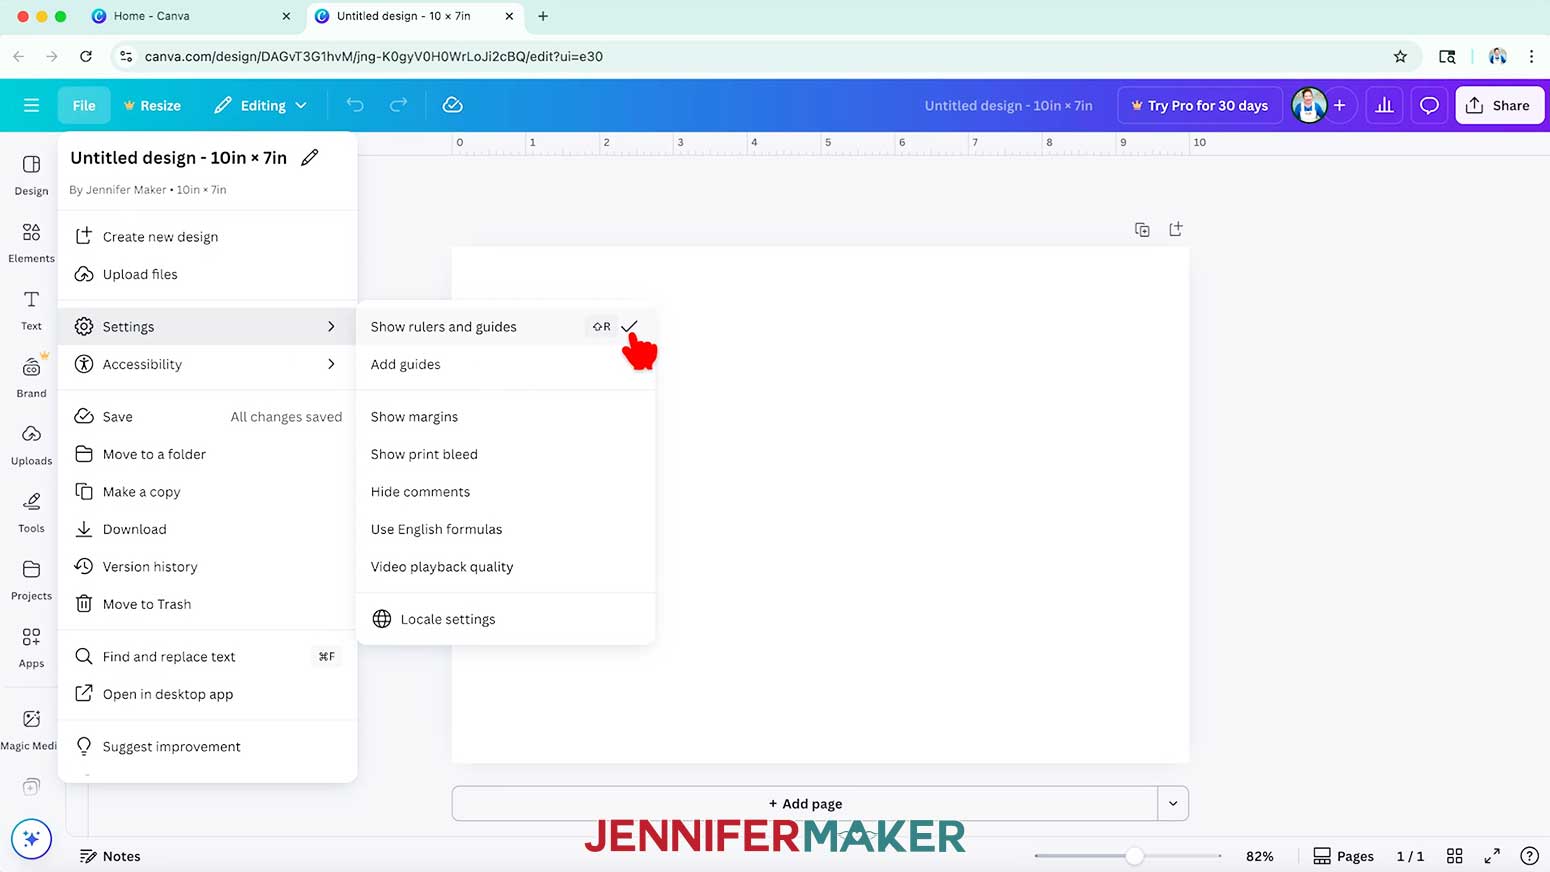Open Video playback quality options

[x=505, y=567]
